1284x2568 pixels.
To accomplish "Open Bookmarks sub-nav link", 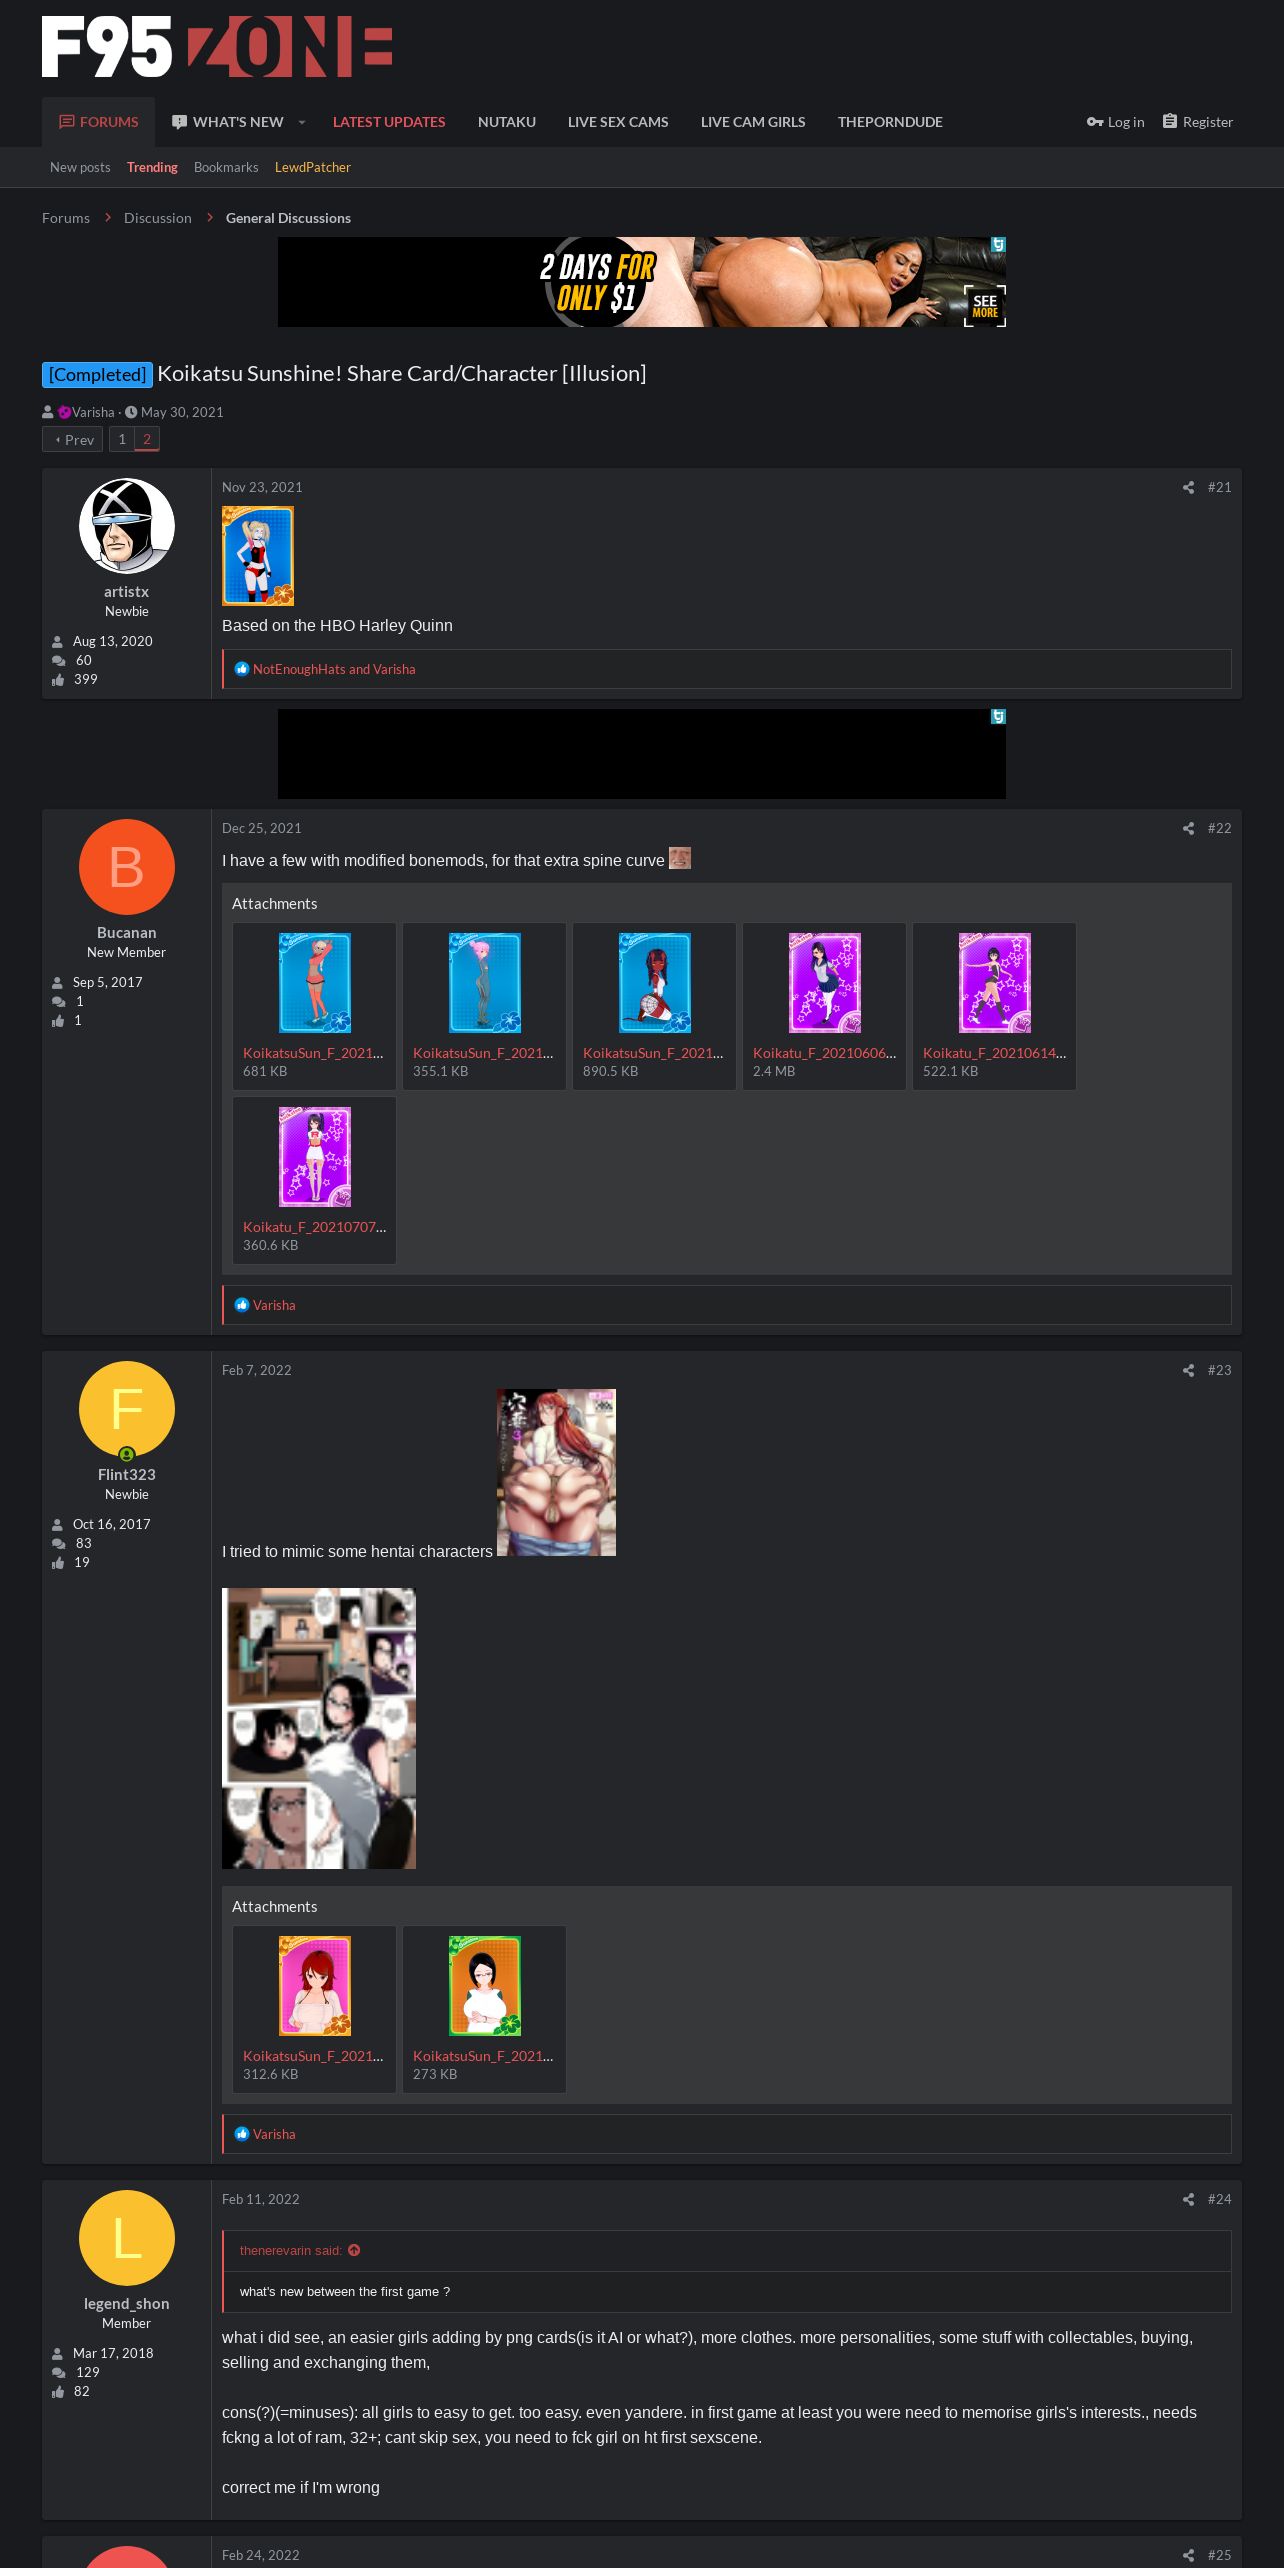I will tap(226, 167).
